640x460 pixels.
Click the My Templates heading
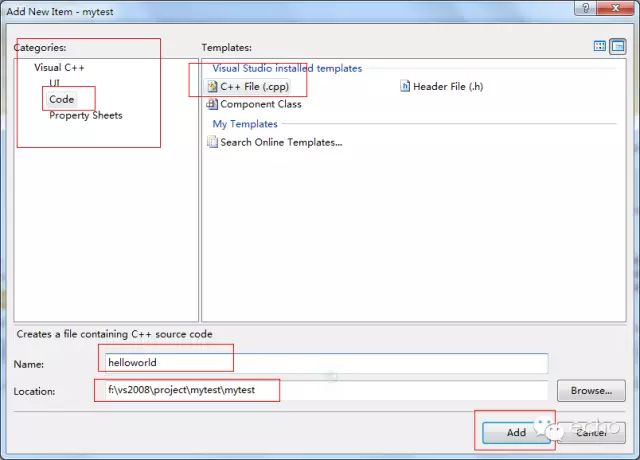pos(245,124)
